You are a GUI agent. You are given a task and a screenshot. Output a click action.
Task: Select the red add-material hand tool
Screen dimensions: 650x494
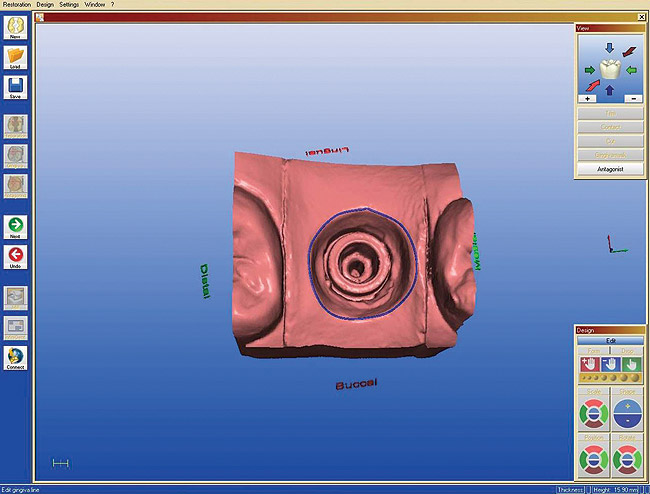tap(589, 366)
